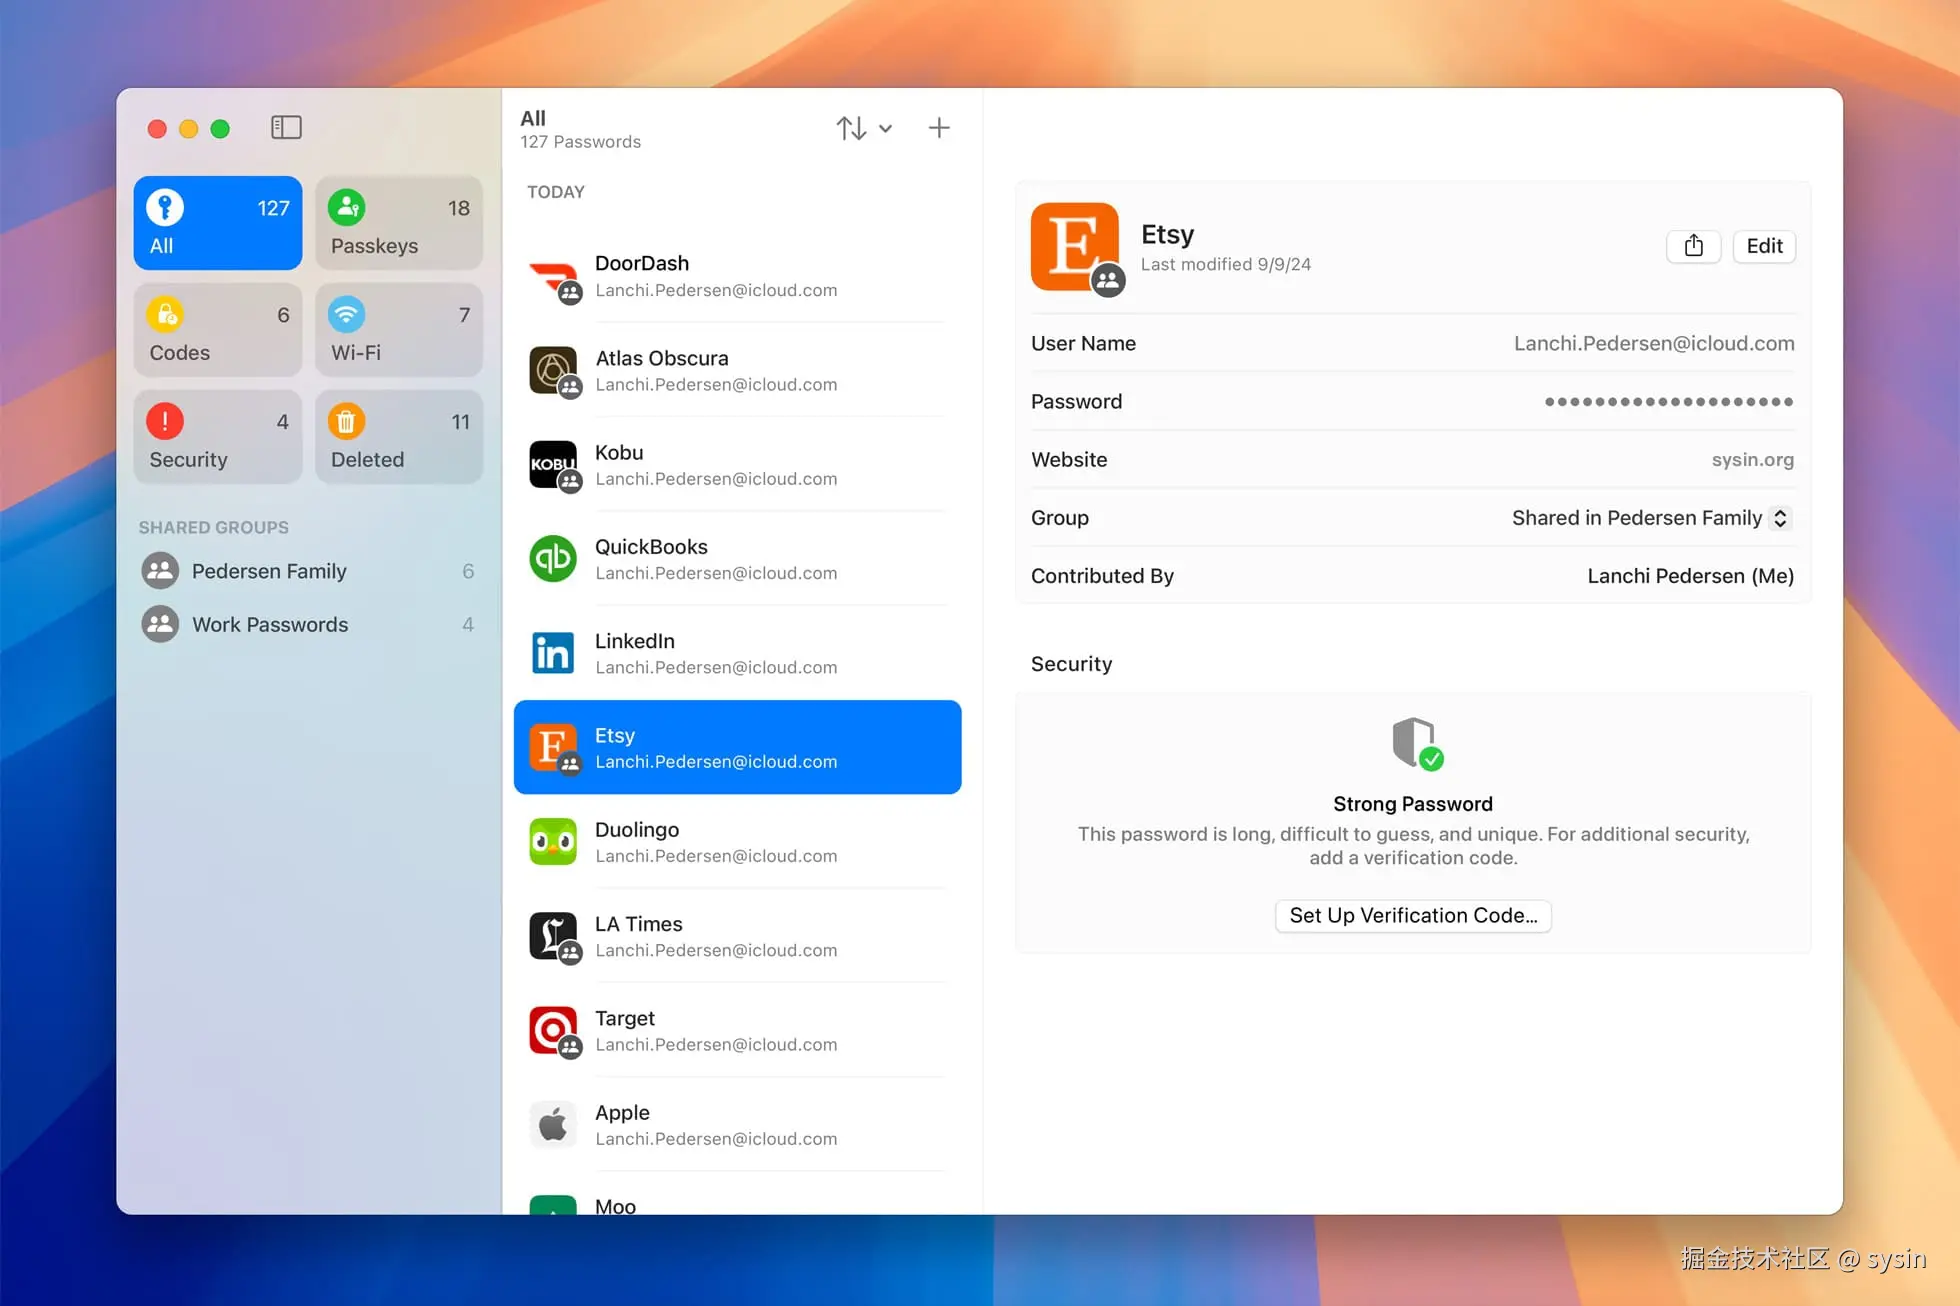
Task: Add a new password with the plus icon
Action: (x=938, y=128)
